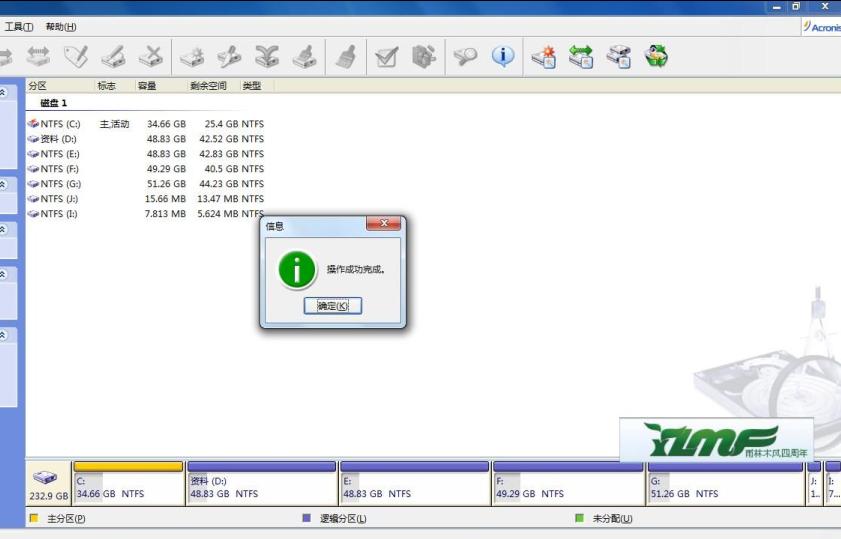Click the grayed cleanup brush toolbar icon

(x=346, y=56)
